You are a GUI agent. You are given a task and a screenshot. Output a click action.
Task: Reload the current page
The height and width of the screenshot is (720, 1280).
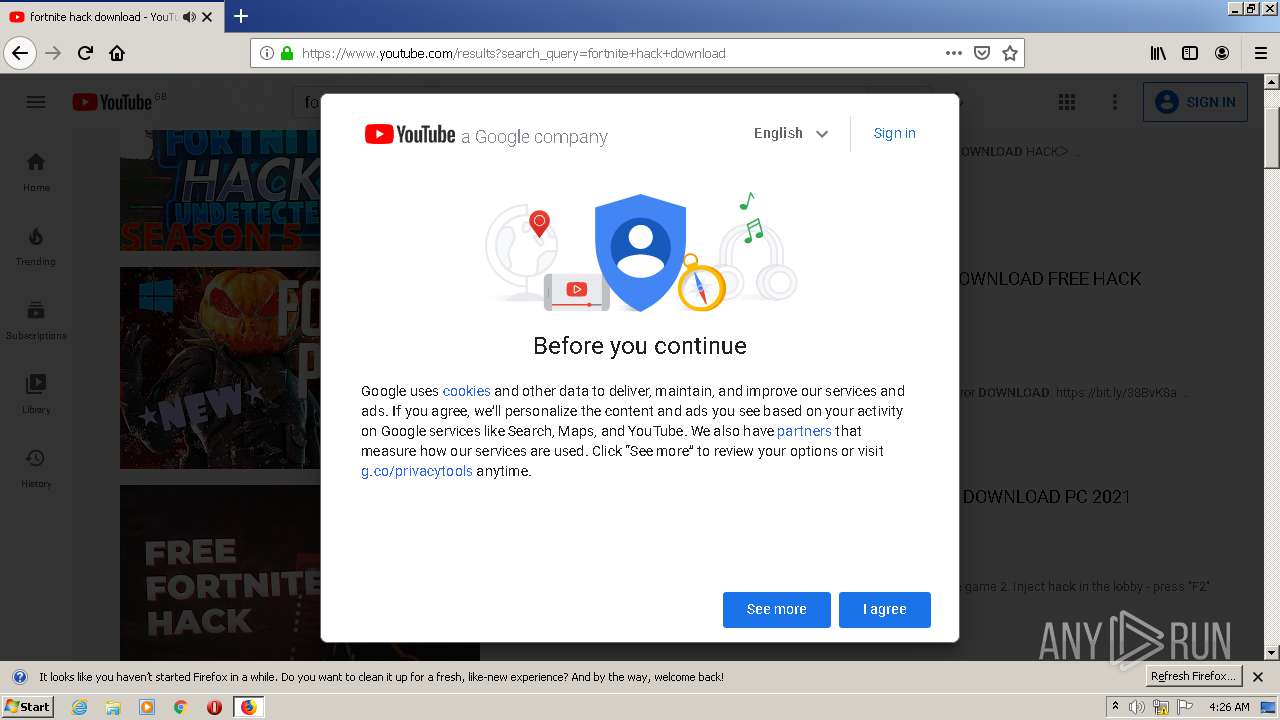[x=86, y=53]
